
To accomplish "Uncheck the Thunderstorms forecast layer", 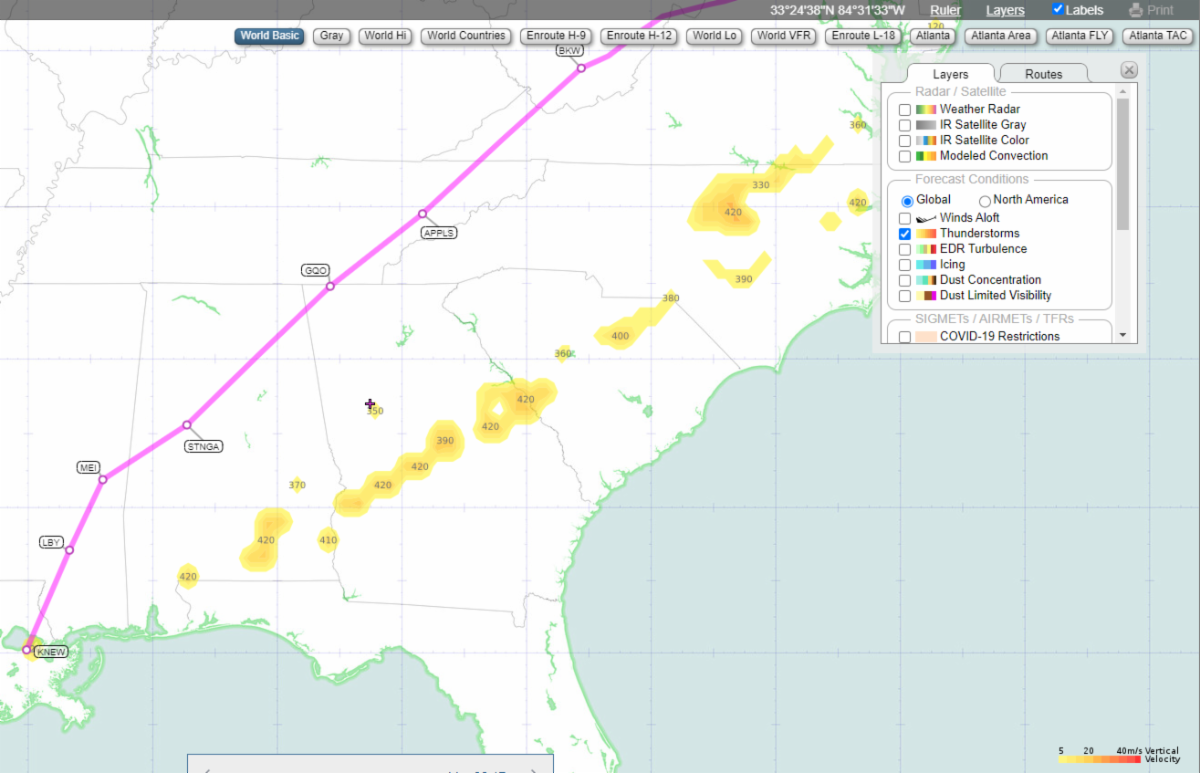I will click(905, 233).
